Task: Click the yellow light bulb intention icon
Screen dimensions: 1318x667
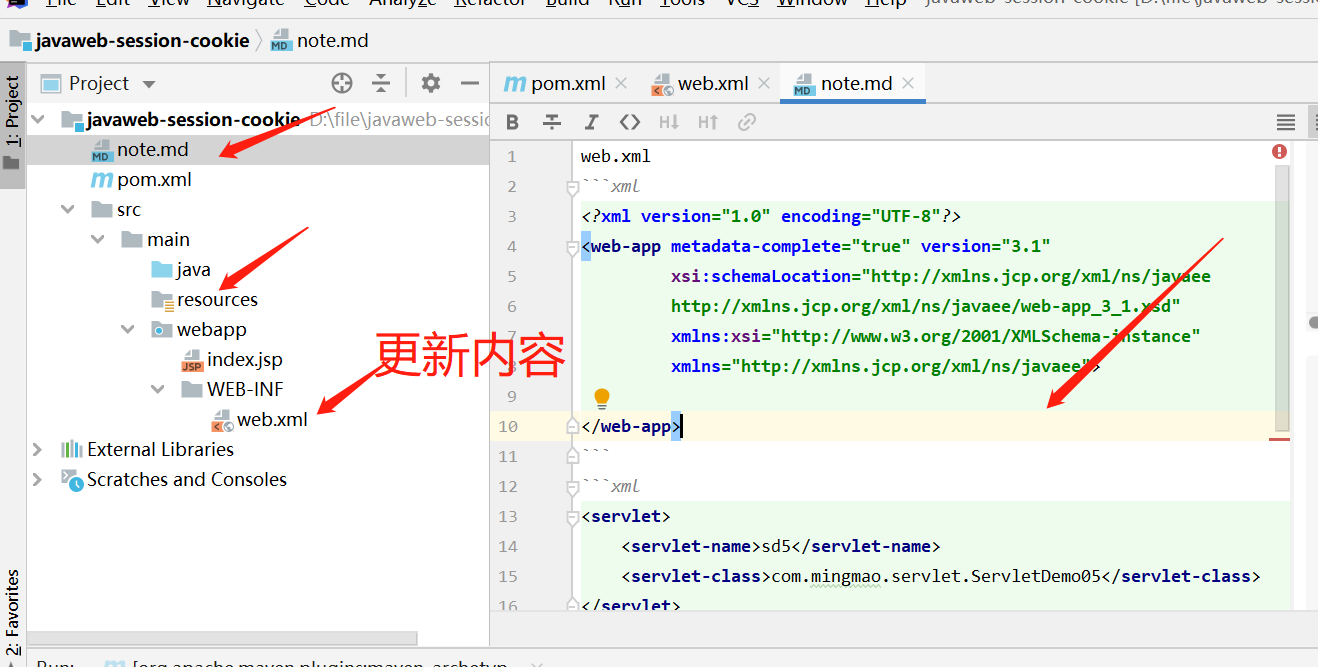Action: coord(601,399)
